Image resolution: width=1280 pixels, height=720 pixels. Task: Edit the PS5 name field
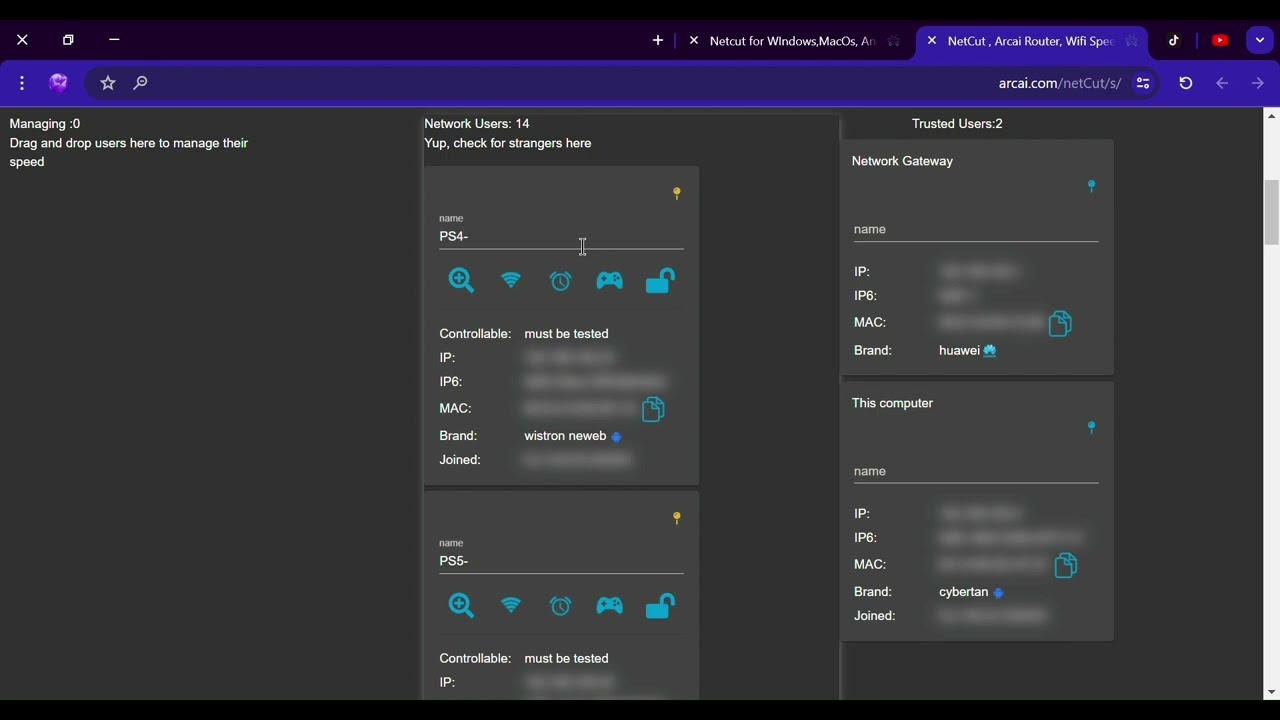tap(561, 562)
